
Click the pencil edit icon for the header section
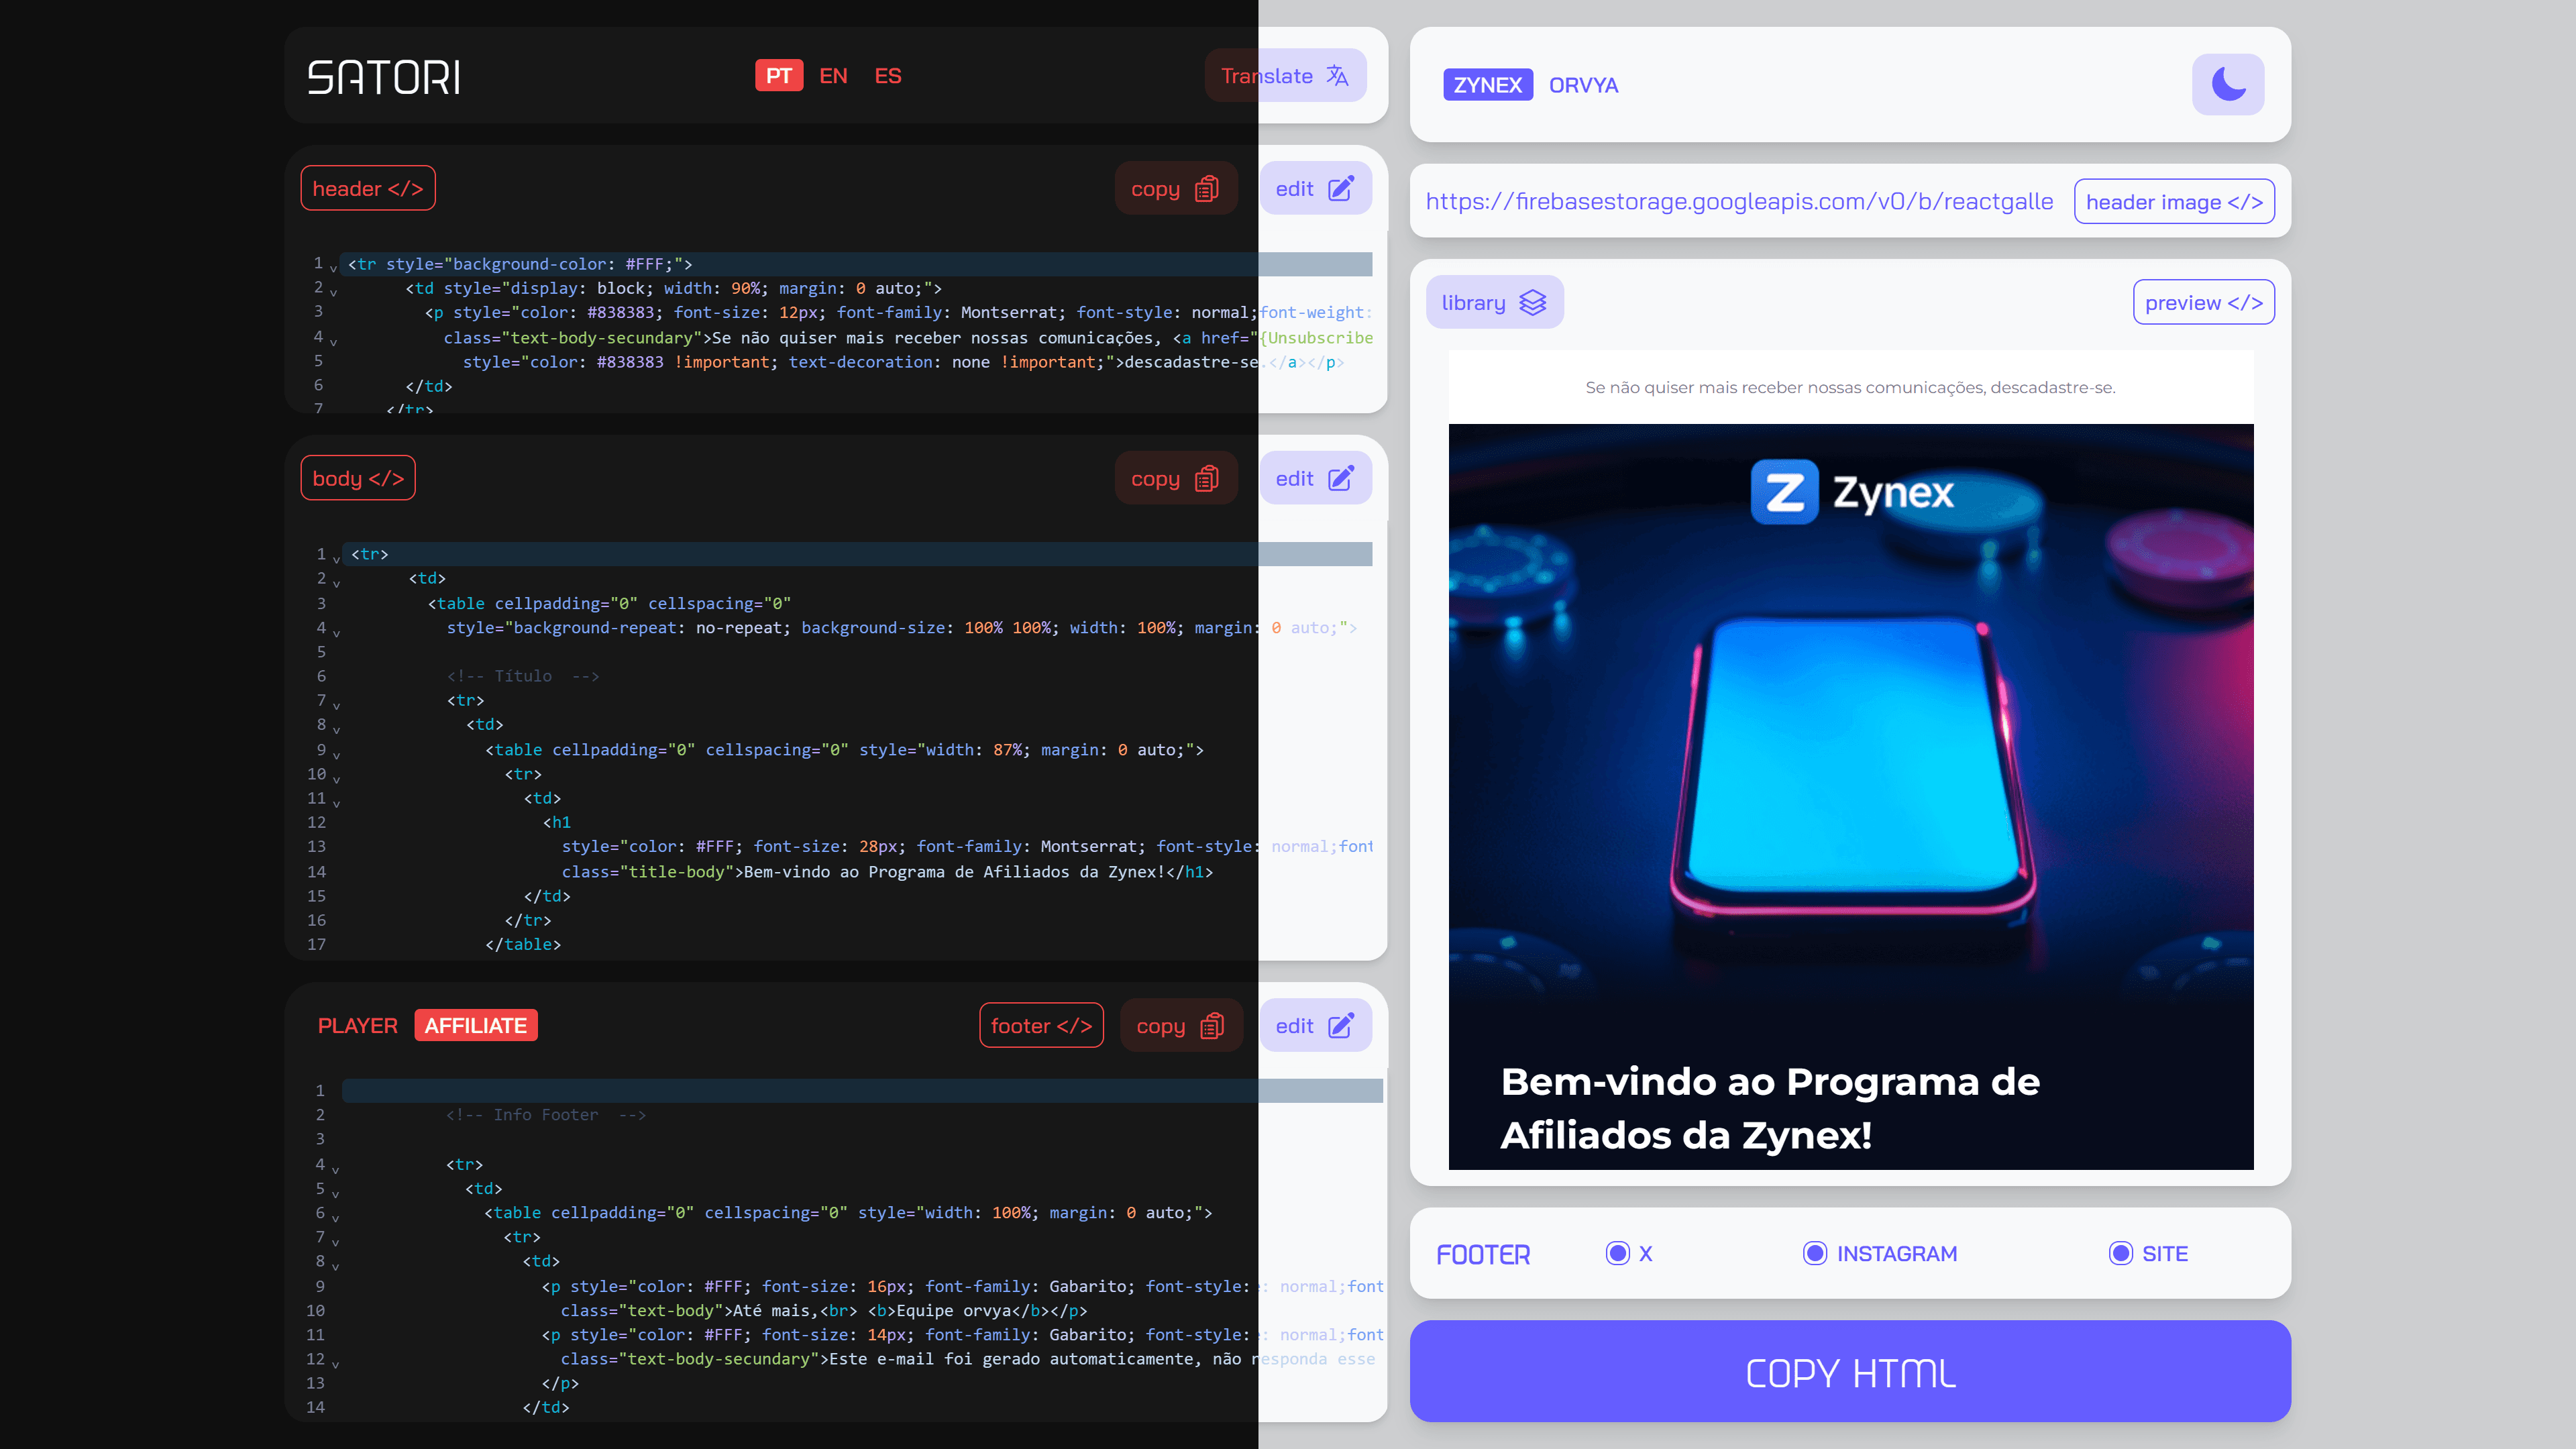pos(1341,189)
